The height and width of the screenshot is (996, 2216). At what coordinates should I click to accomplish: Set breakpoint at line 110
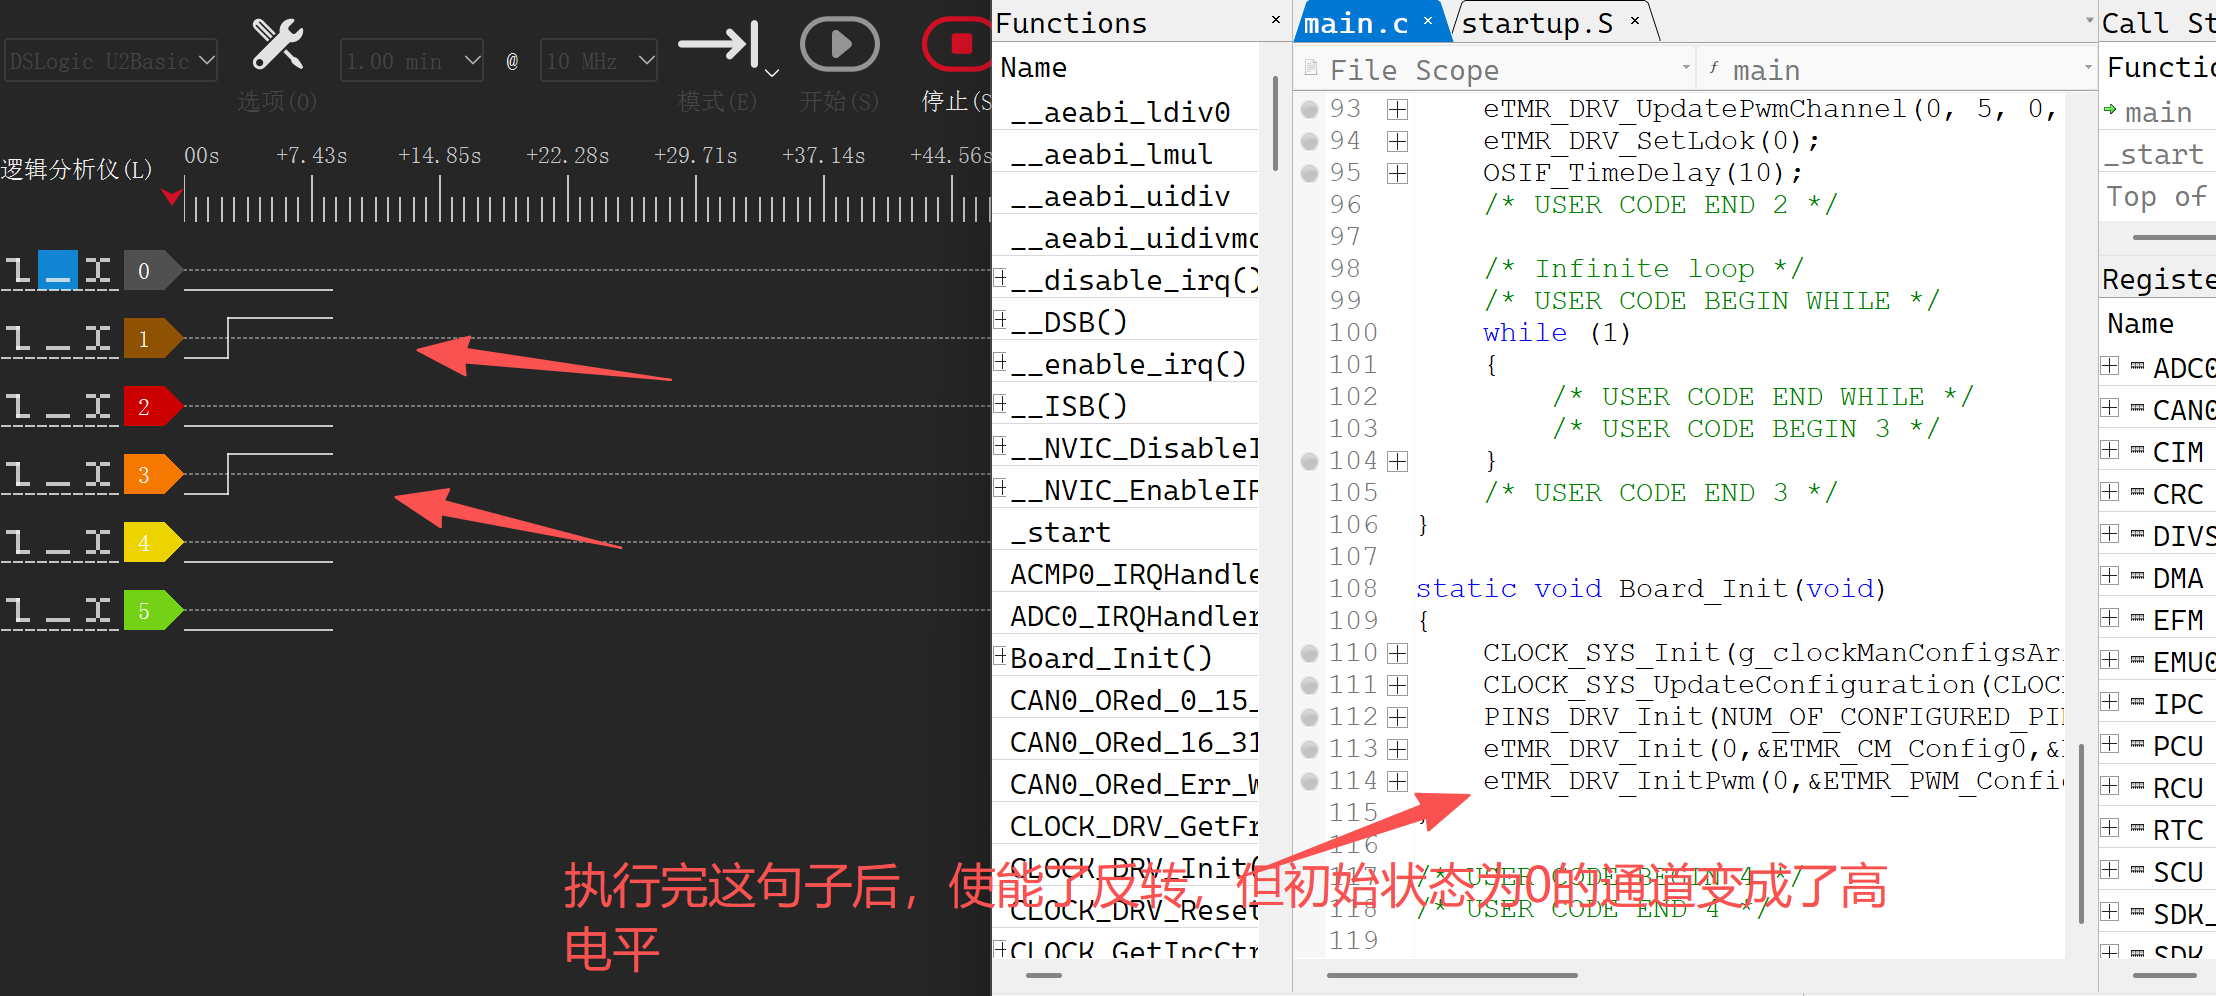pyautogui.click(x=1309, y=653)
